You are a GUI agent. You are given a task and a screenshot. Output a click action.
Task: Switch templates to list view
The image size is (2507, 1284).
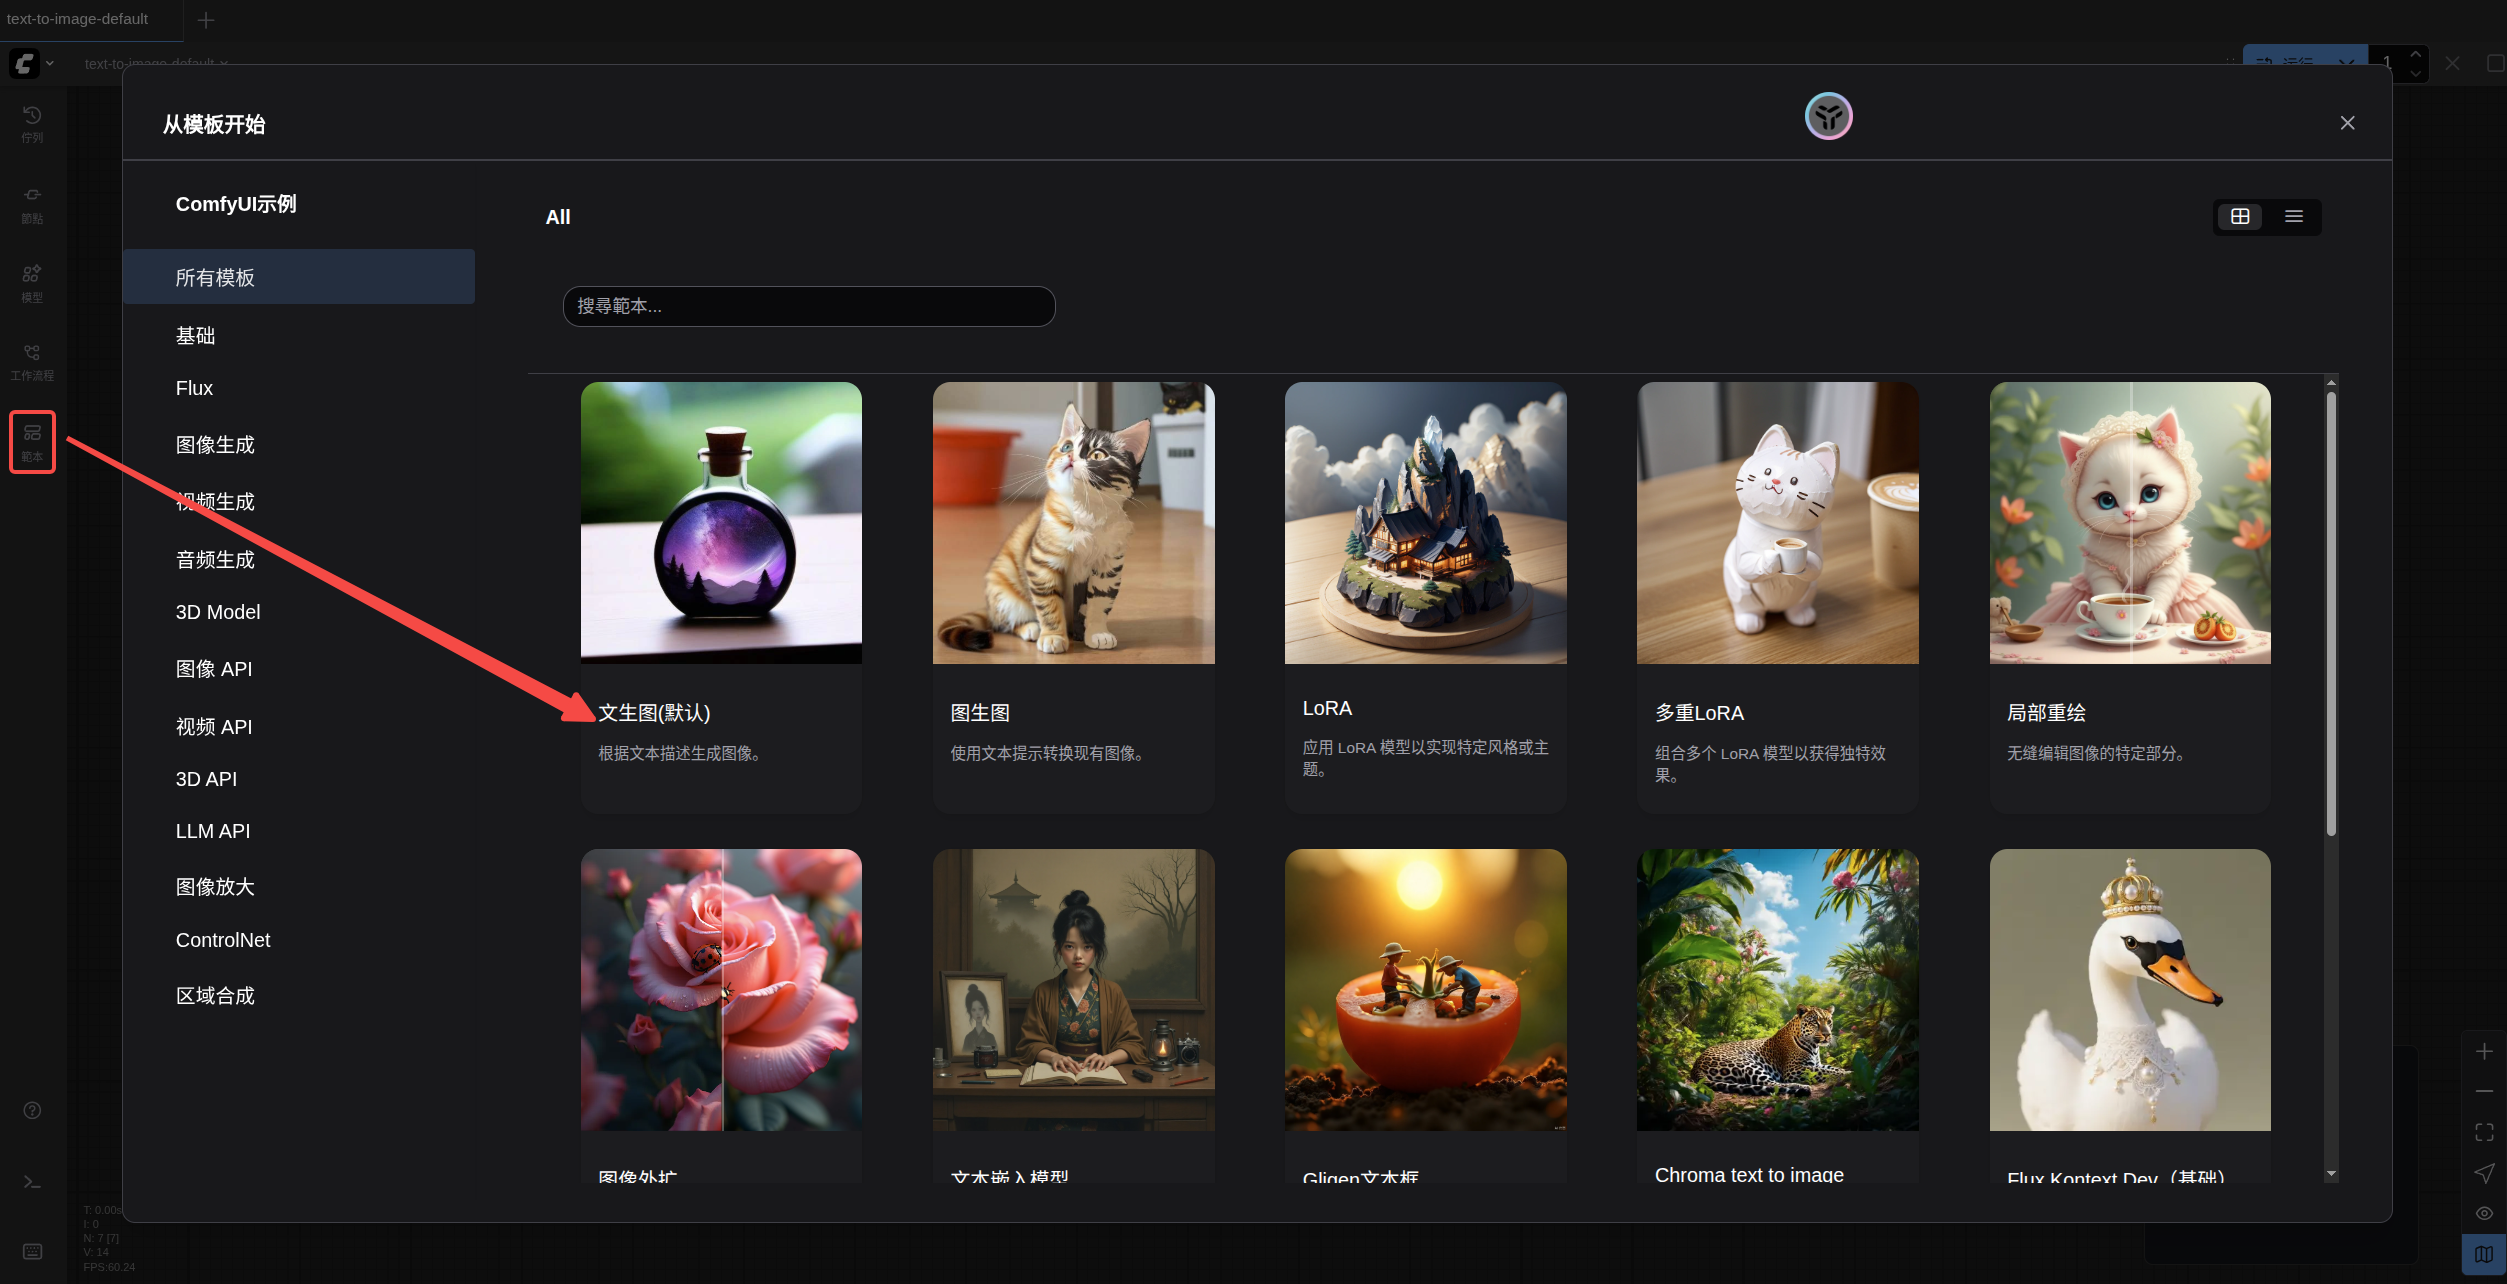tap(2294, 216)
